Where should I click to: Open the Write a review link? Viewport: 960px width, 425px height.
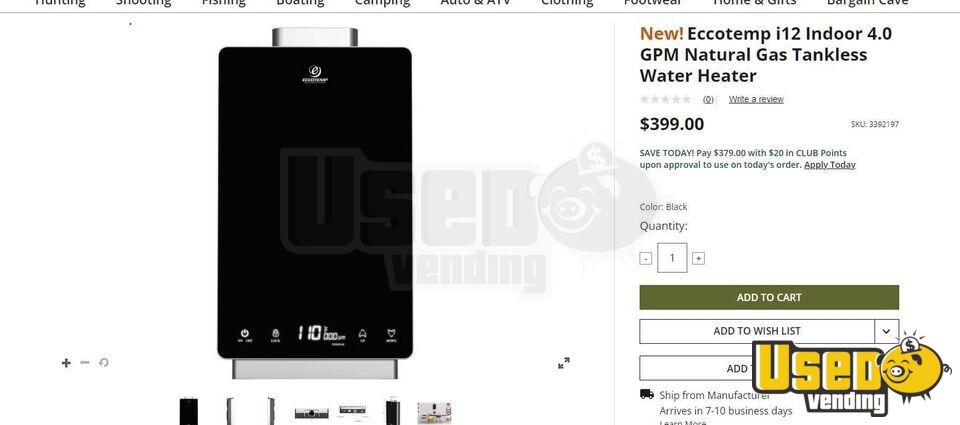tap(756, 99)
